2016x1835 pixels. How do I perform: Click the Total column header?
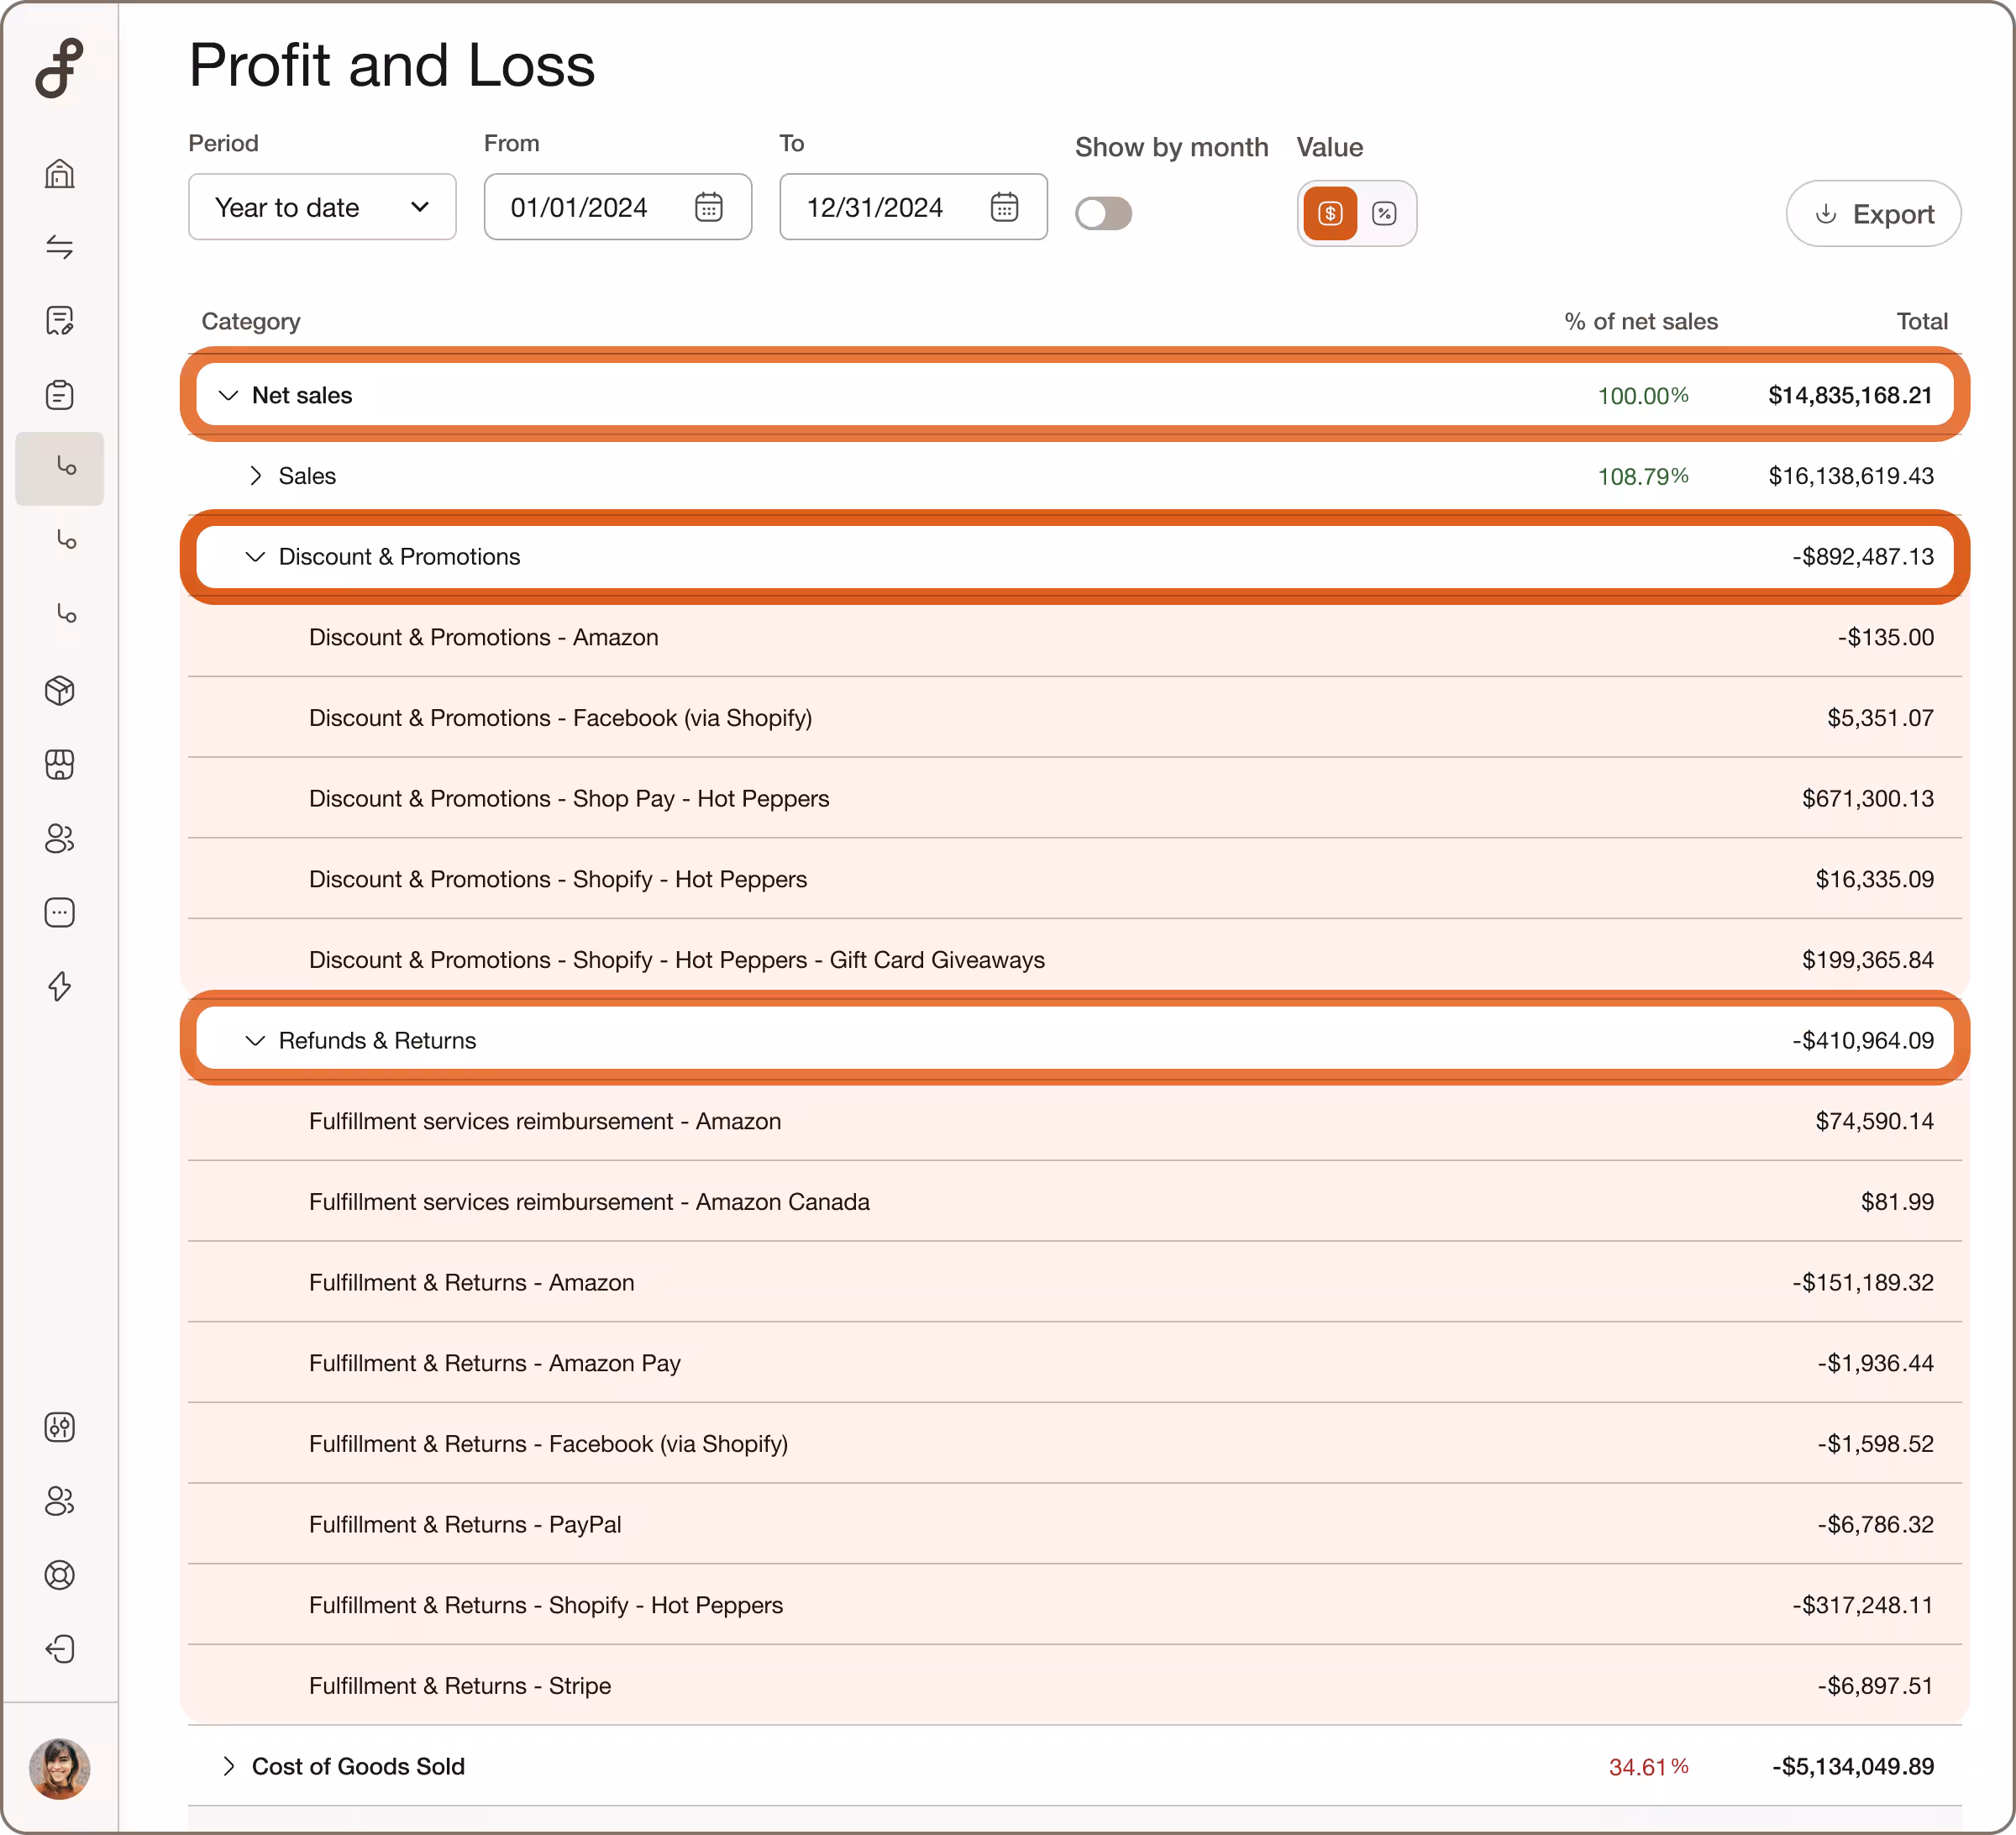1922,321
